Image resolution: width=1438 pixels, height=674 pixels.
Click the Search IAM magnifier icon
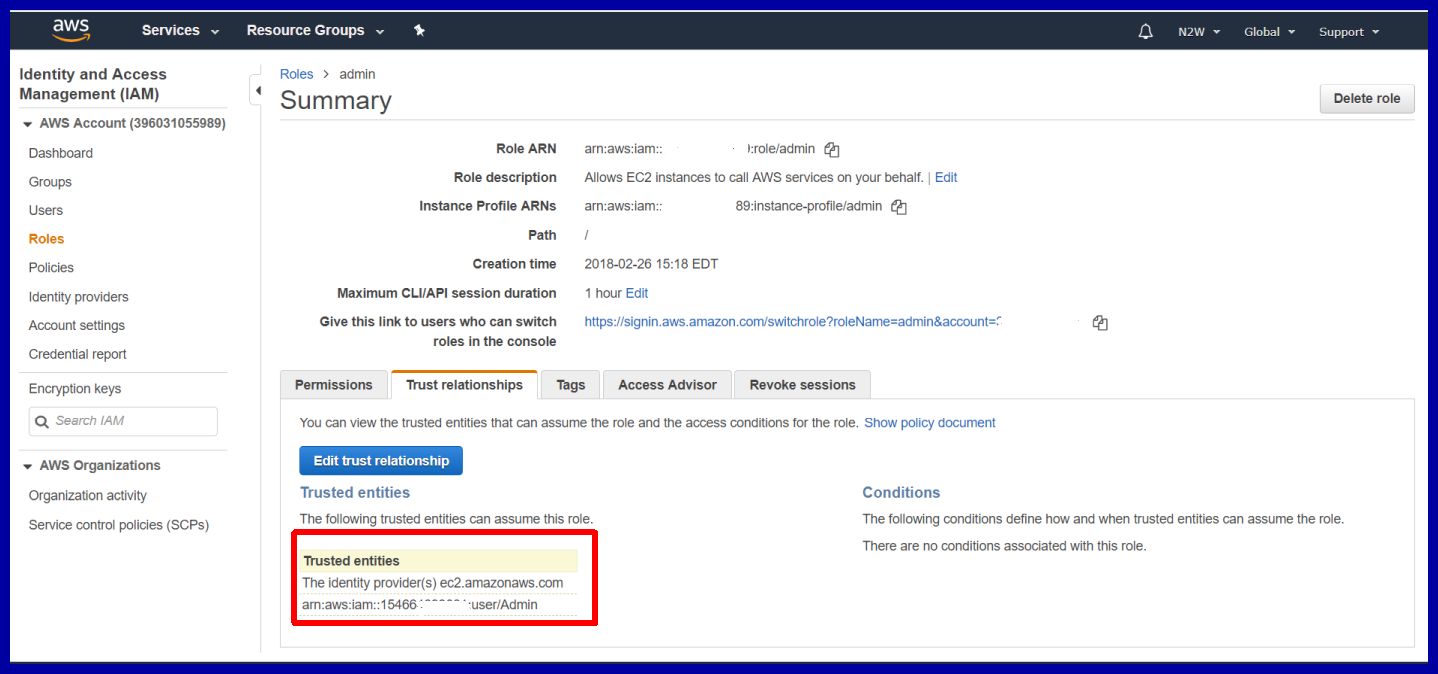pyautogui.click(x=42, y=422)
